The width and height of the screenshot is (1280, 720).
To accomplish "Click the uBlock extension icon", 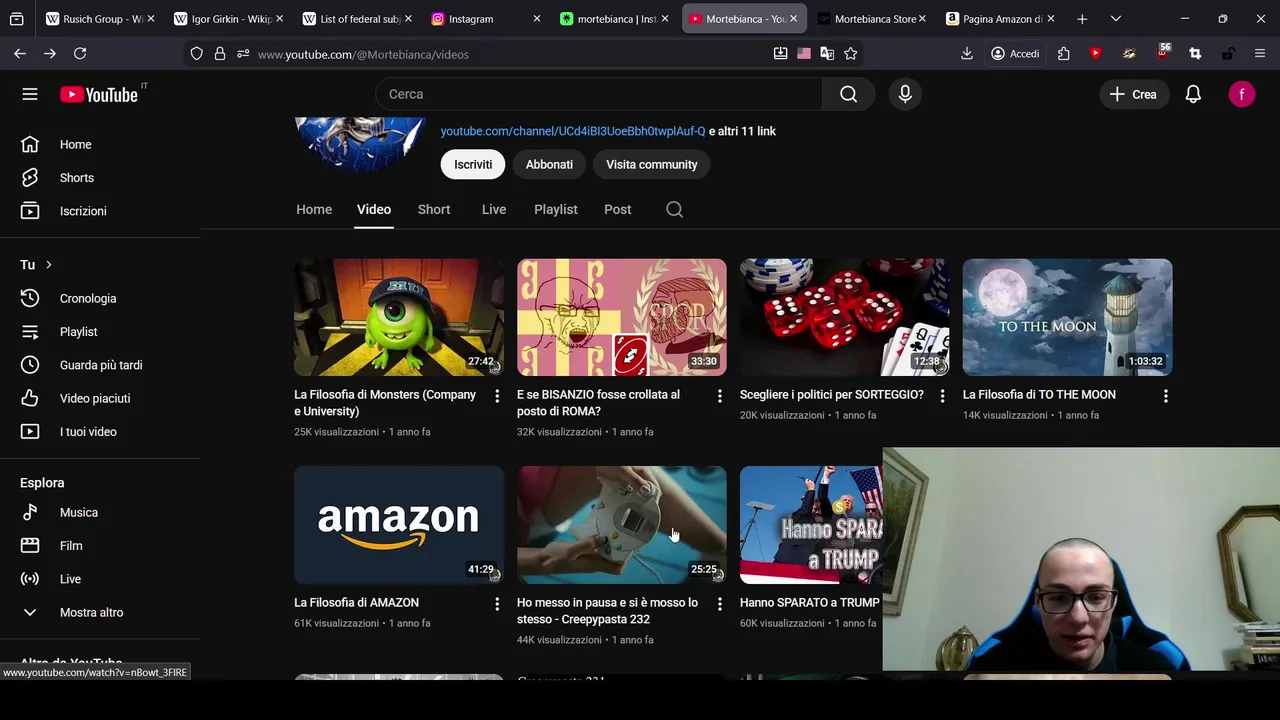I will [x=1162, y=52].
